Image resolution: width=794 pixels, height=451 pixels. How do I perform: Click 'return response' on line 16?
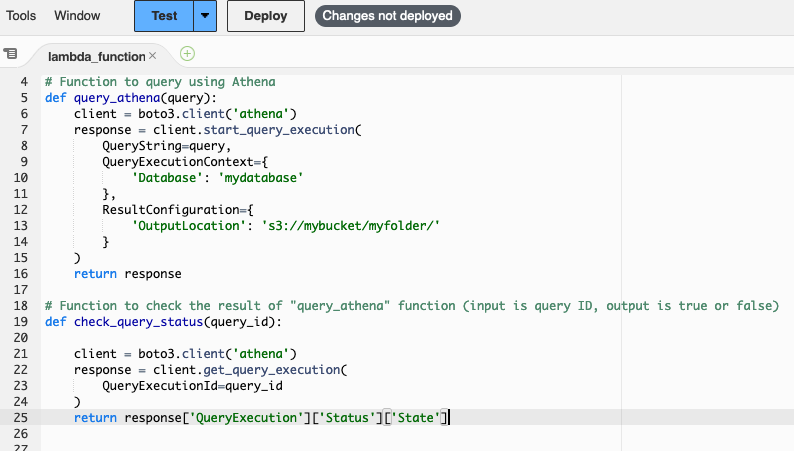[x=128, y=274]
